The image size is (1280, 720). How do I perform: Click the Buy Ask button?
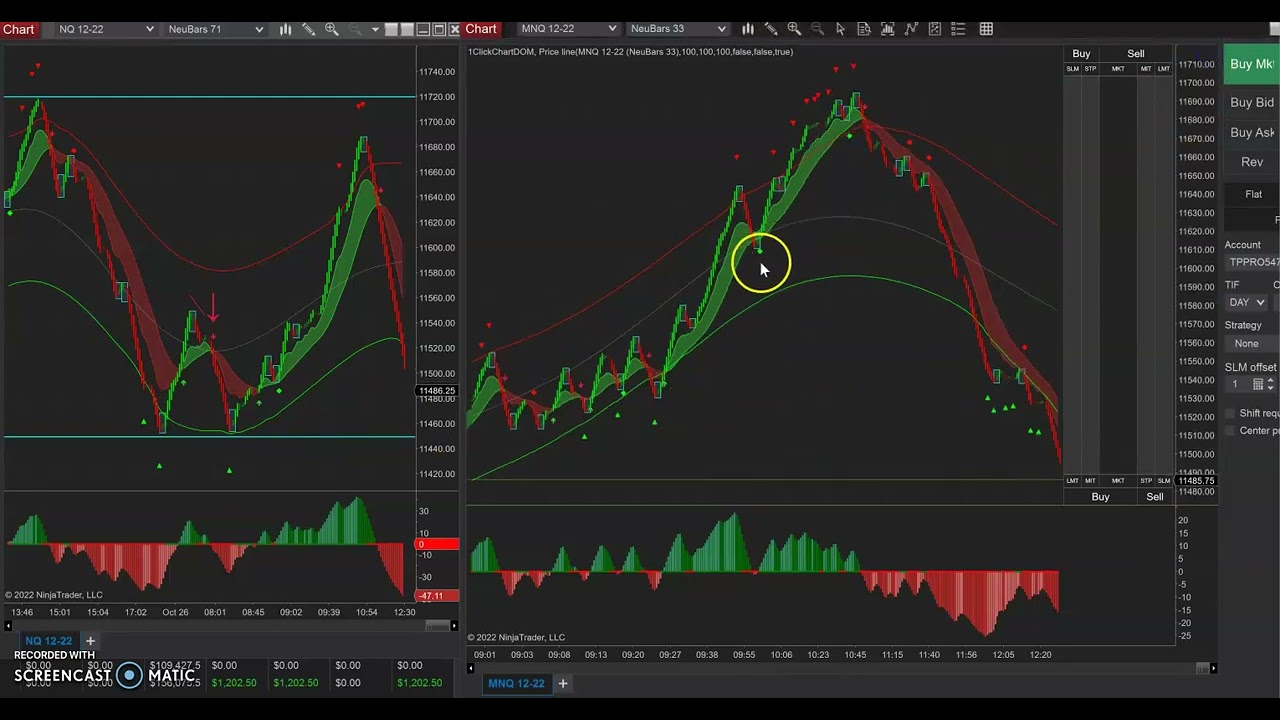[1252, 132]
